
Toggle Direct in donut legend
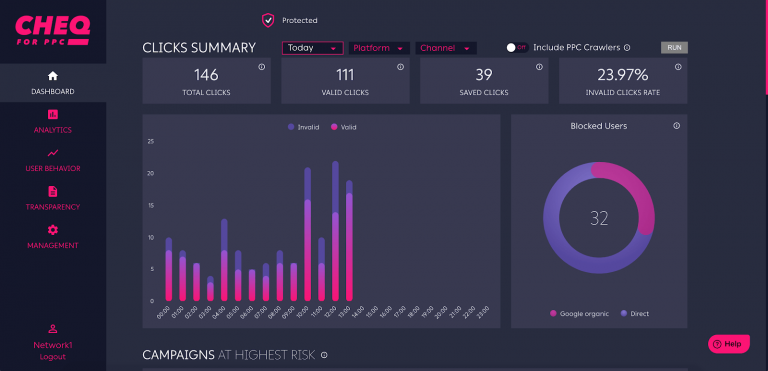tap(635, 314)
